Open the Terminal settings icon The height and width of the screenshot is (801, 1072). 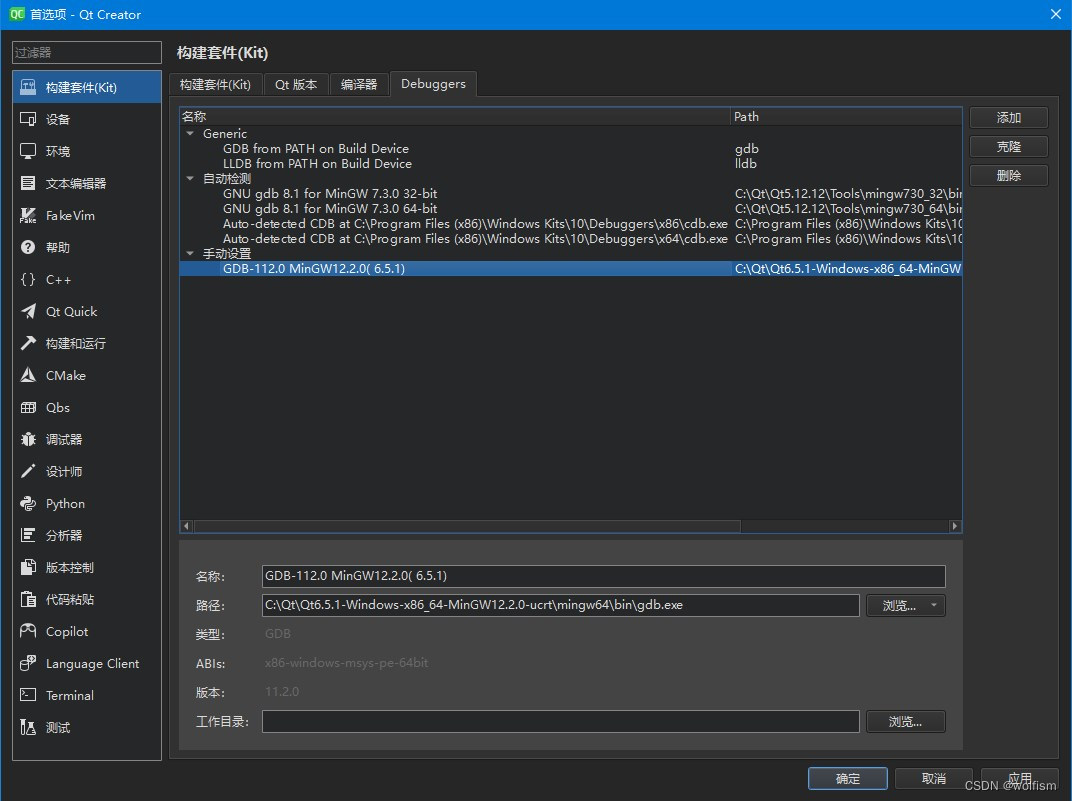pyautogui.click(x=28, y=695)
